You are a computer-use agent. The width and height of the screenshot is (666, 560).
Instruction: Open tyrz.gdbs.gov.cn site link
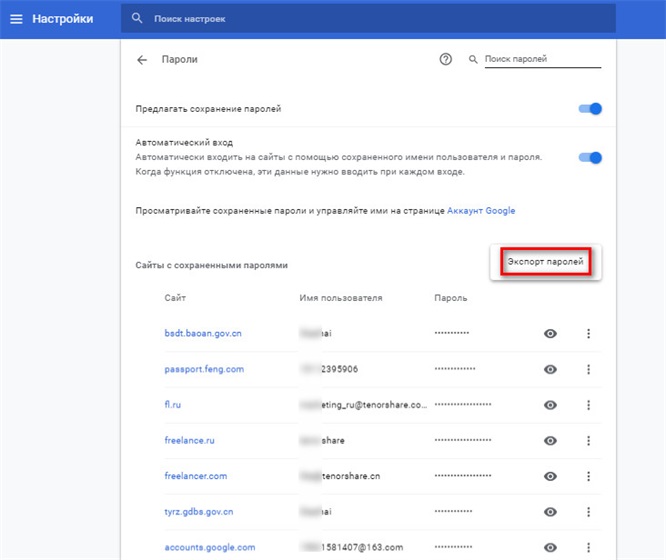199,512
